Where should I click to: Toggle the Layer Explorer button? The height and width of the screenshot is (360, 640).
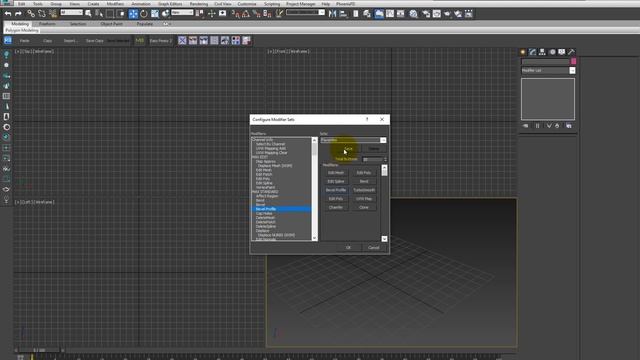pyautogui.click(x=367, y=14)
